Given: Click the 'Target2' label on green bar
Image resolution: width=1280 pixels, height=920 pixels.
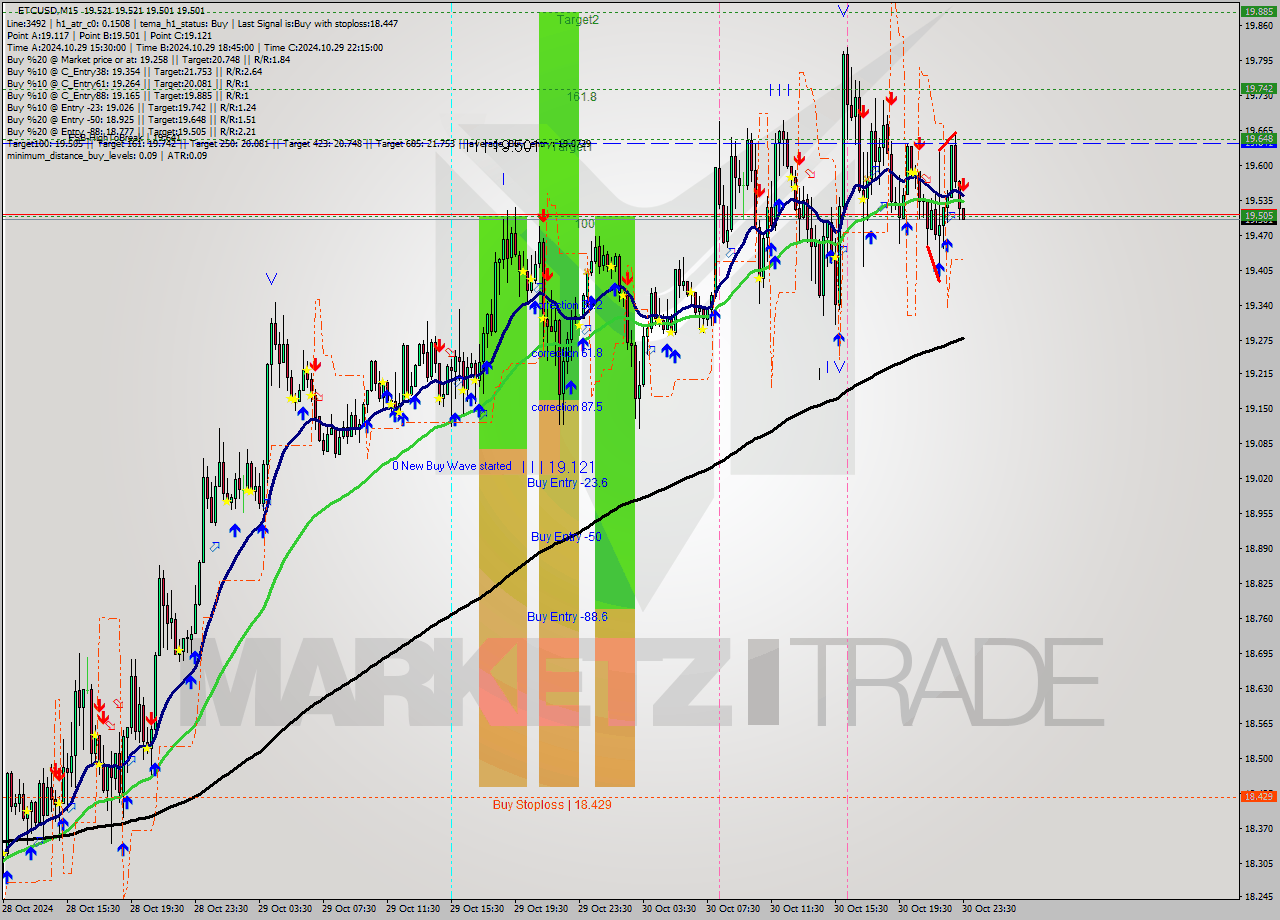Looking at the screenshot, I should coord(578,19).
